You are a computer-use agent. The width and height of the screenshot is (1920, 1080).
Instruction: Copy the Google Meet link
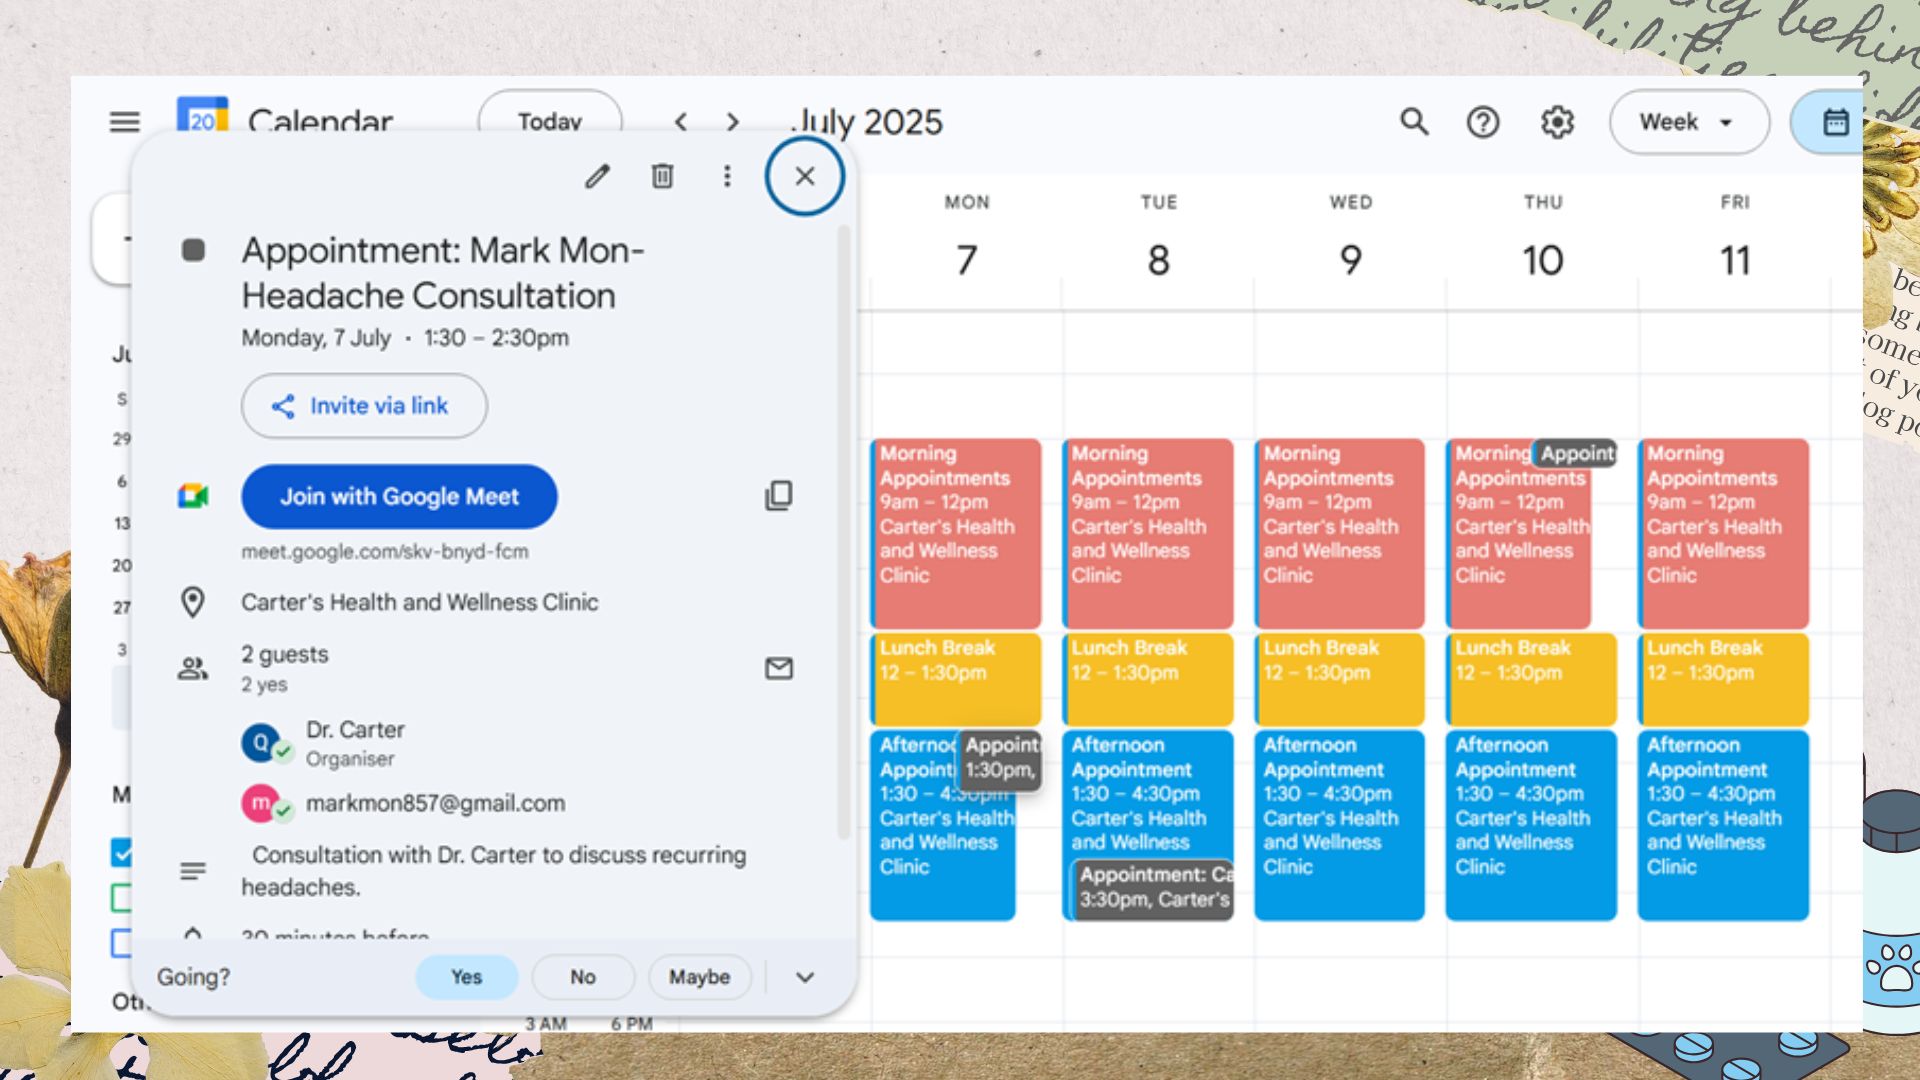point(779,496)
